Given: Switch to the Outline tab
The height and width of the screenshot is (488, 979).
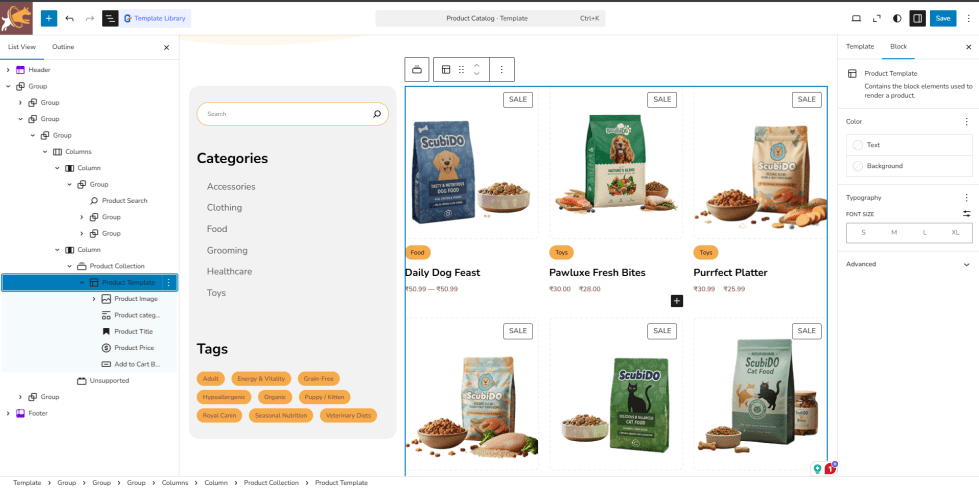Looking at the screenshot, I should pos(63,47).
